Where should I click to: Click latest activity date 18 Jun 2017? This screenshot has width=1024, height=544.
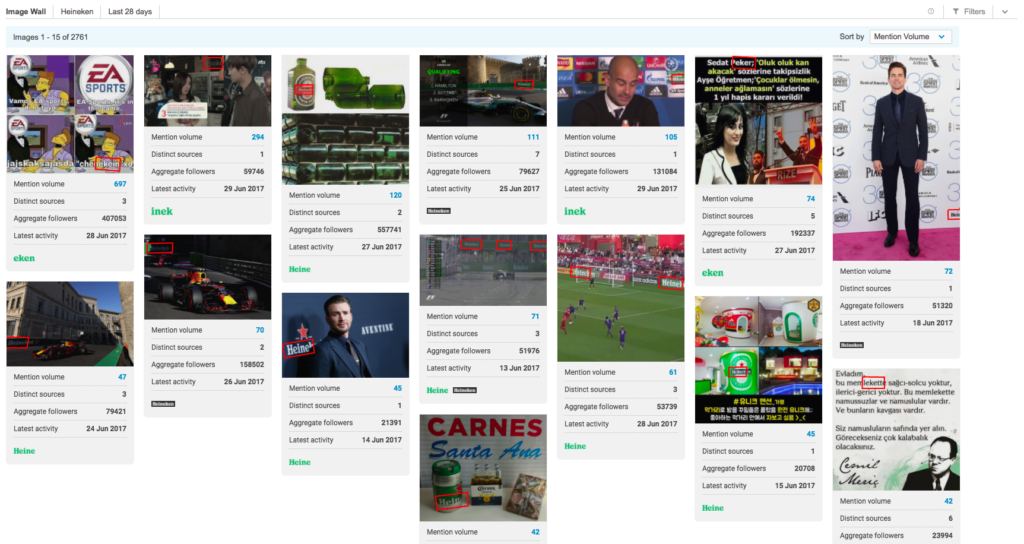pos(933,323)
